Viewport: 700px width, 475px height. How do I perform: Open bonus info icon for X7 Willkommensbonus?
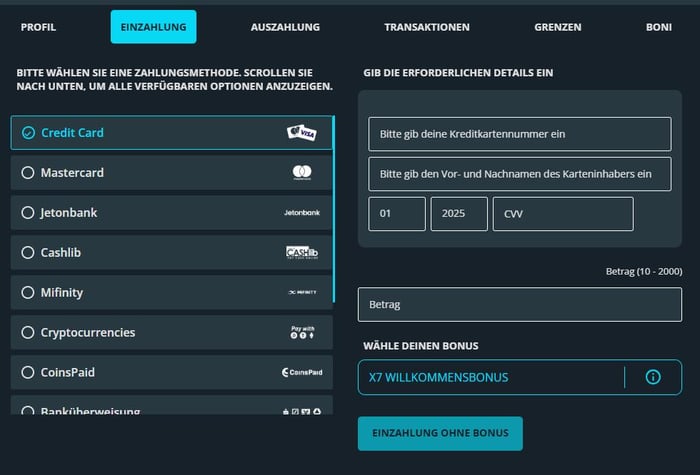[x=653, y=377]
